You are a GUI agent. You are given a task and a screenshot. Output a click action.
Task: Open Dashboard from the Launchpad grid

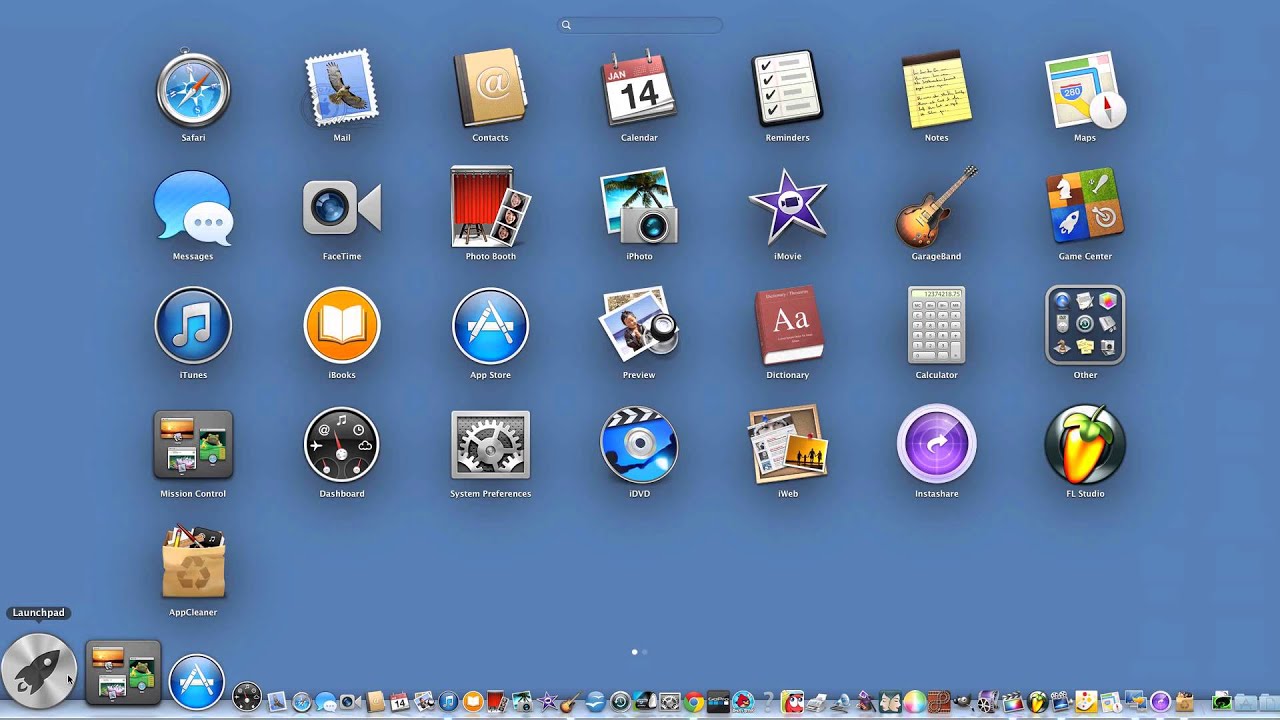pyautogui.click(x=342, y=444)
